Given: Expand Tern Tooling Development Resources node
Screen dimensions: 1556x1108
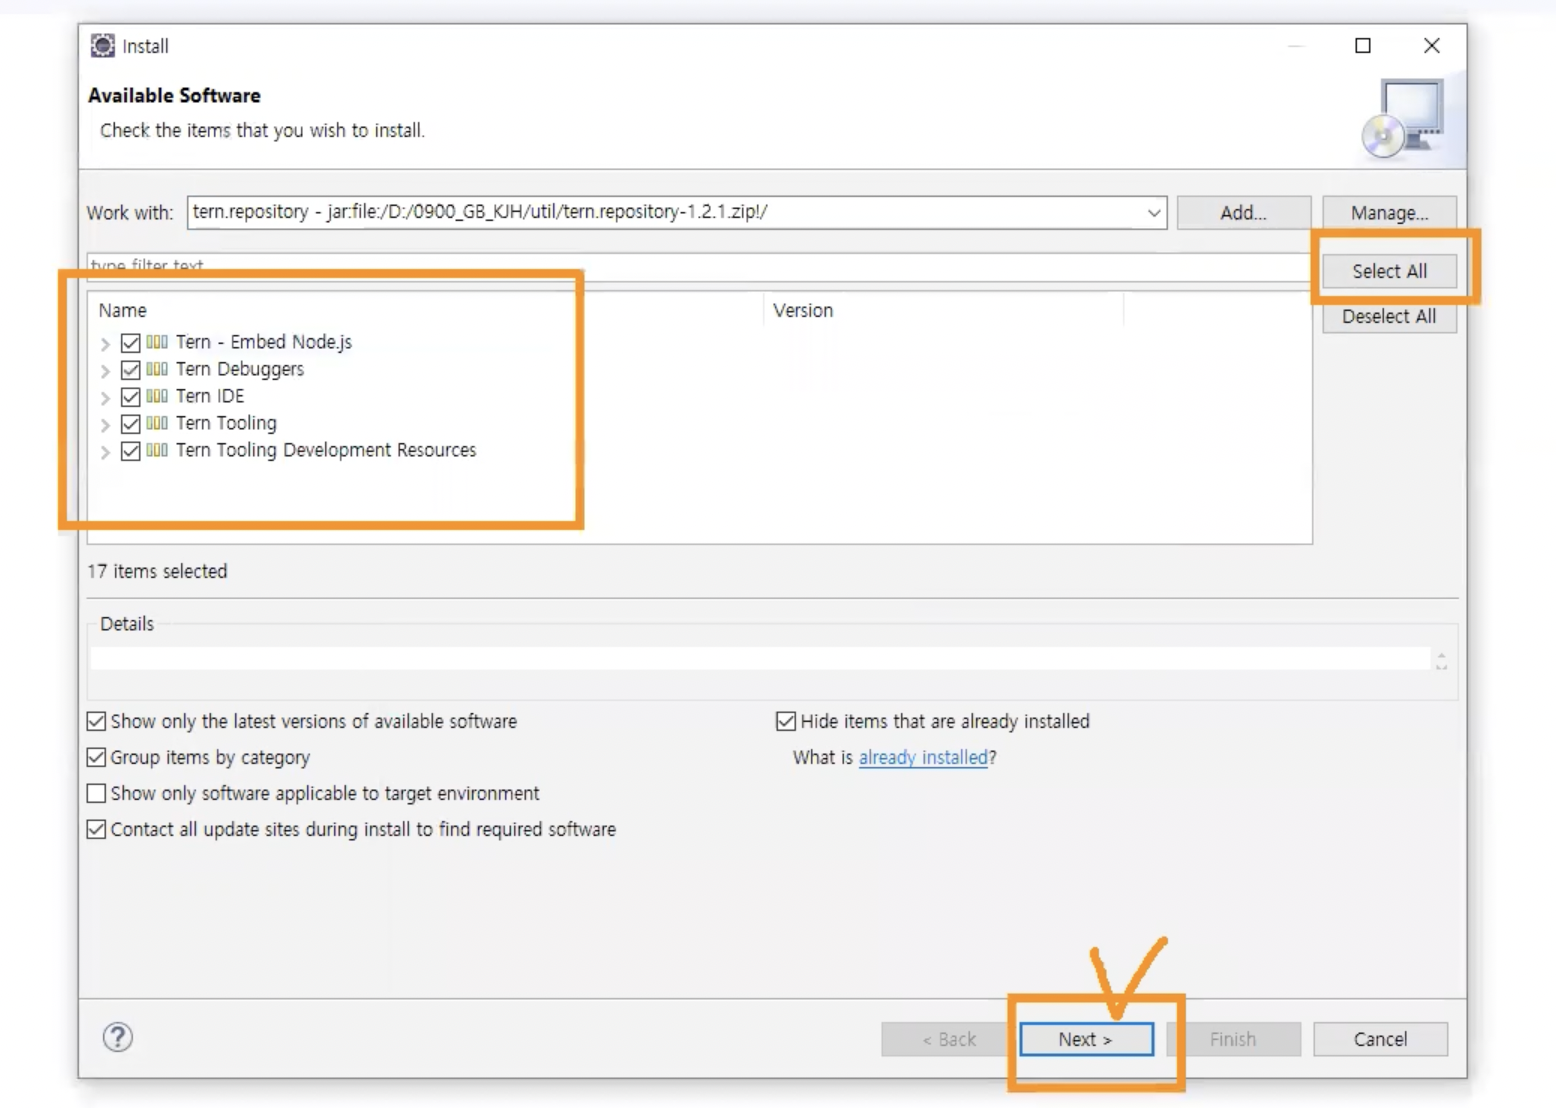Looking at the screenshot, I should (x=105, y=452).
